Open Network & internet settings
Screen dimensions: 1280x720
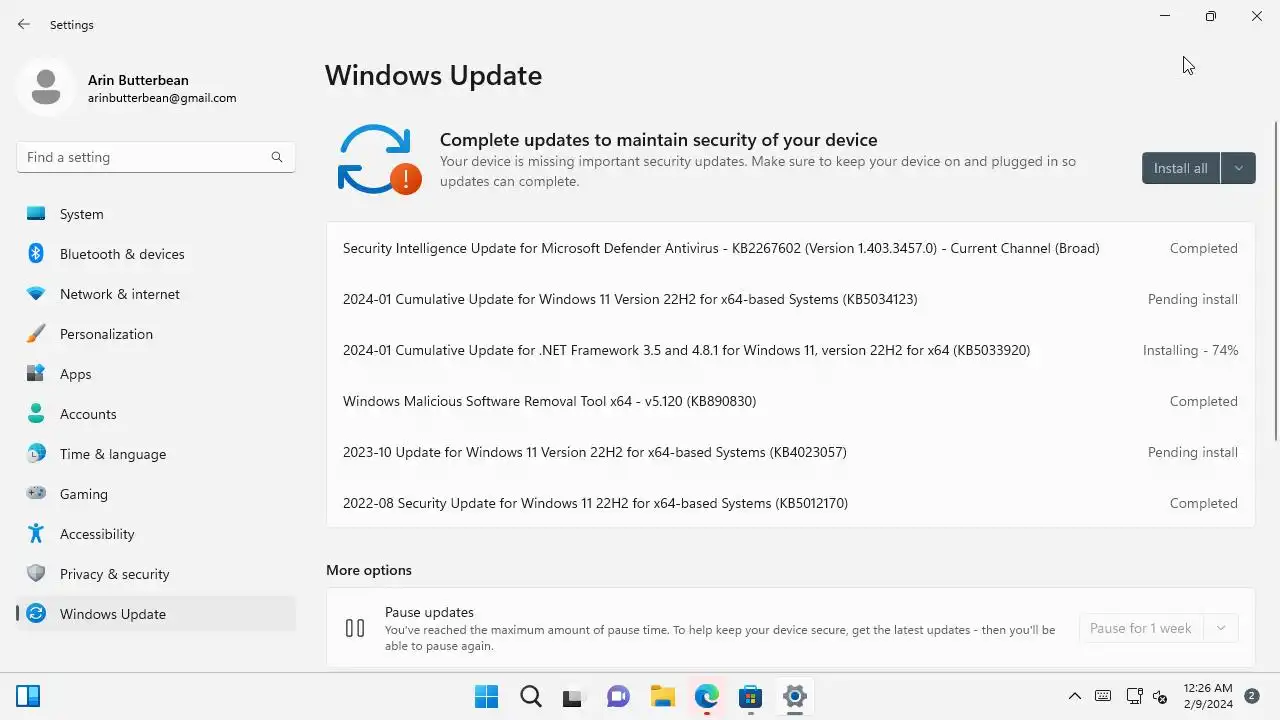point(156,294)
